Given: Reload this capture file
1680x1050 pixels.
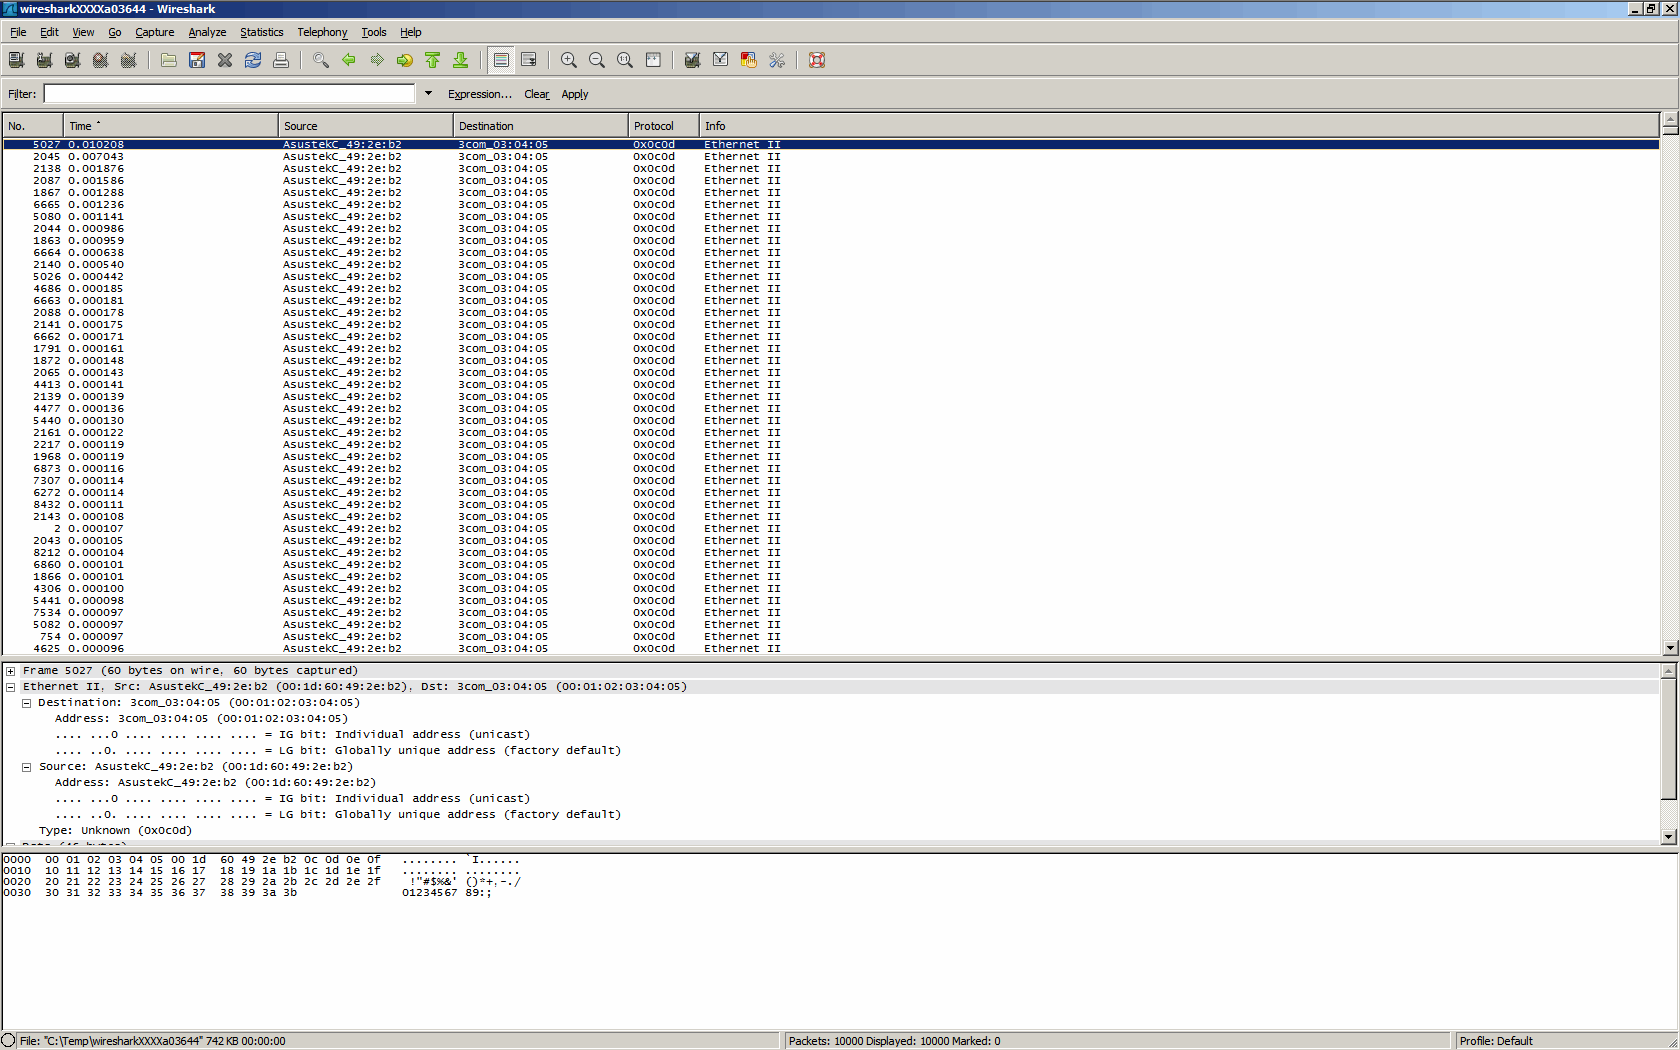Looking at the screenshot, I should 253,60.
